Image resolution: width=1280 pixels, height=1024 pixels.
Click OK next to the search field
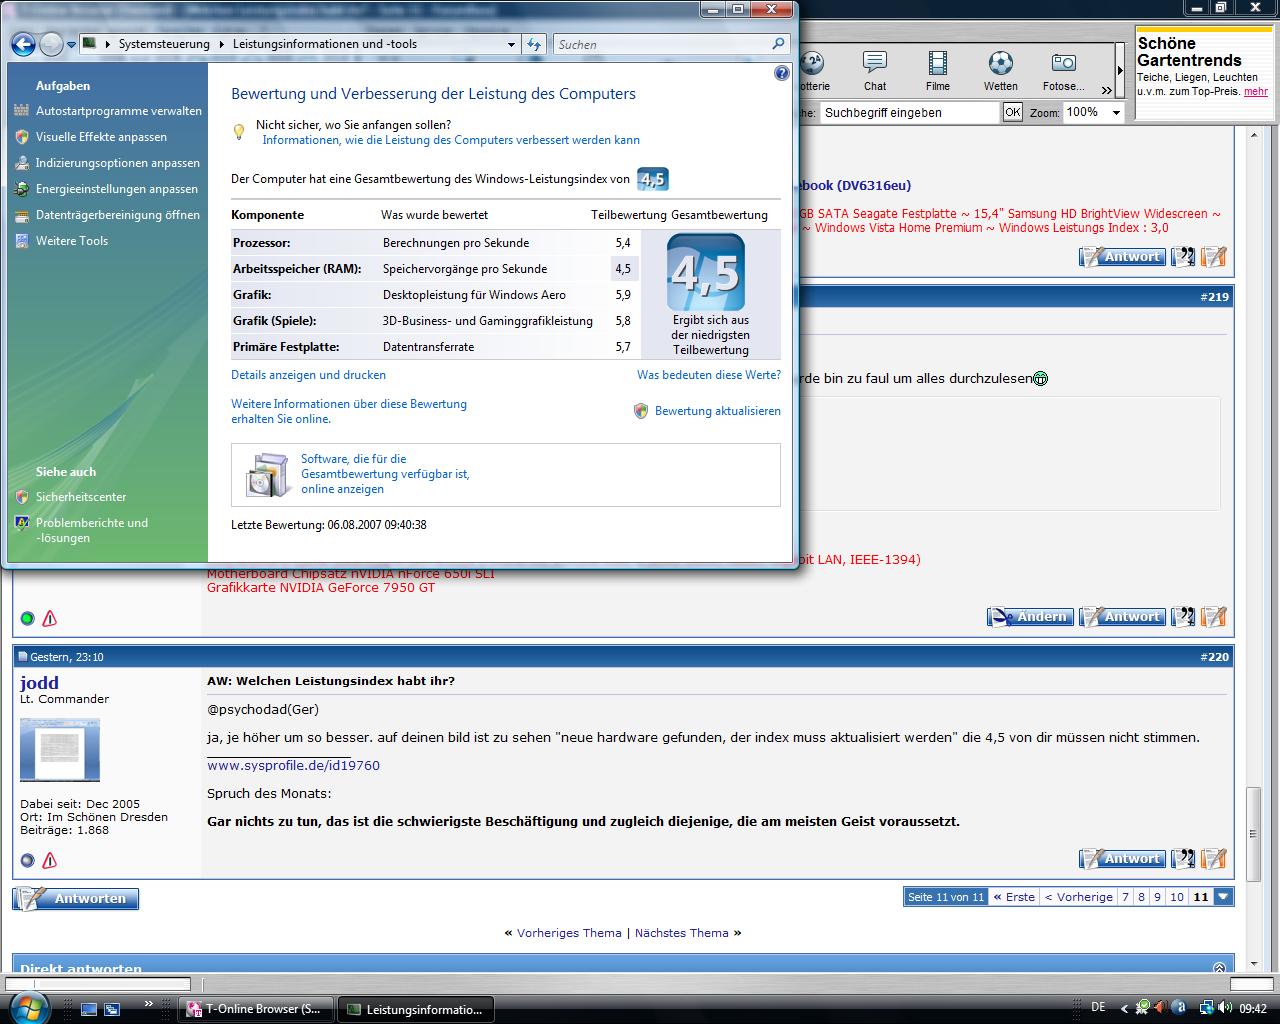(x=1013, y=112)
